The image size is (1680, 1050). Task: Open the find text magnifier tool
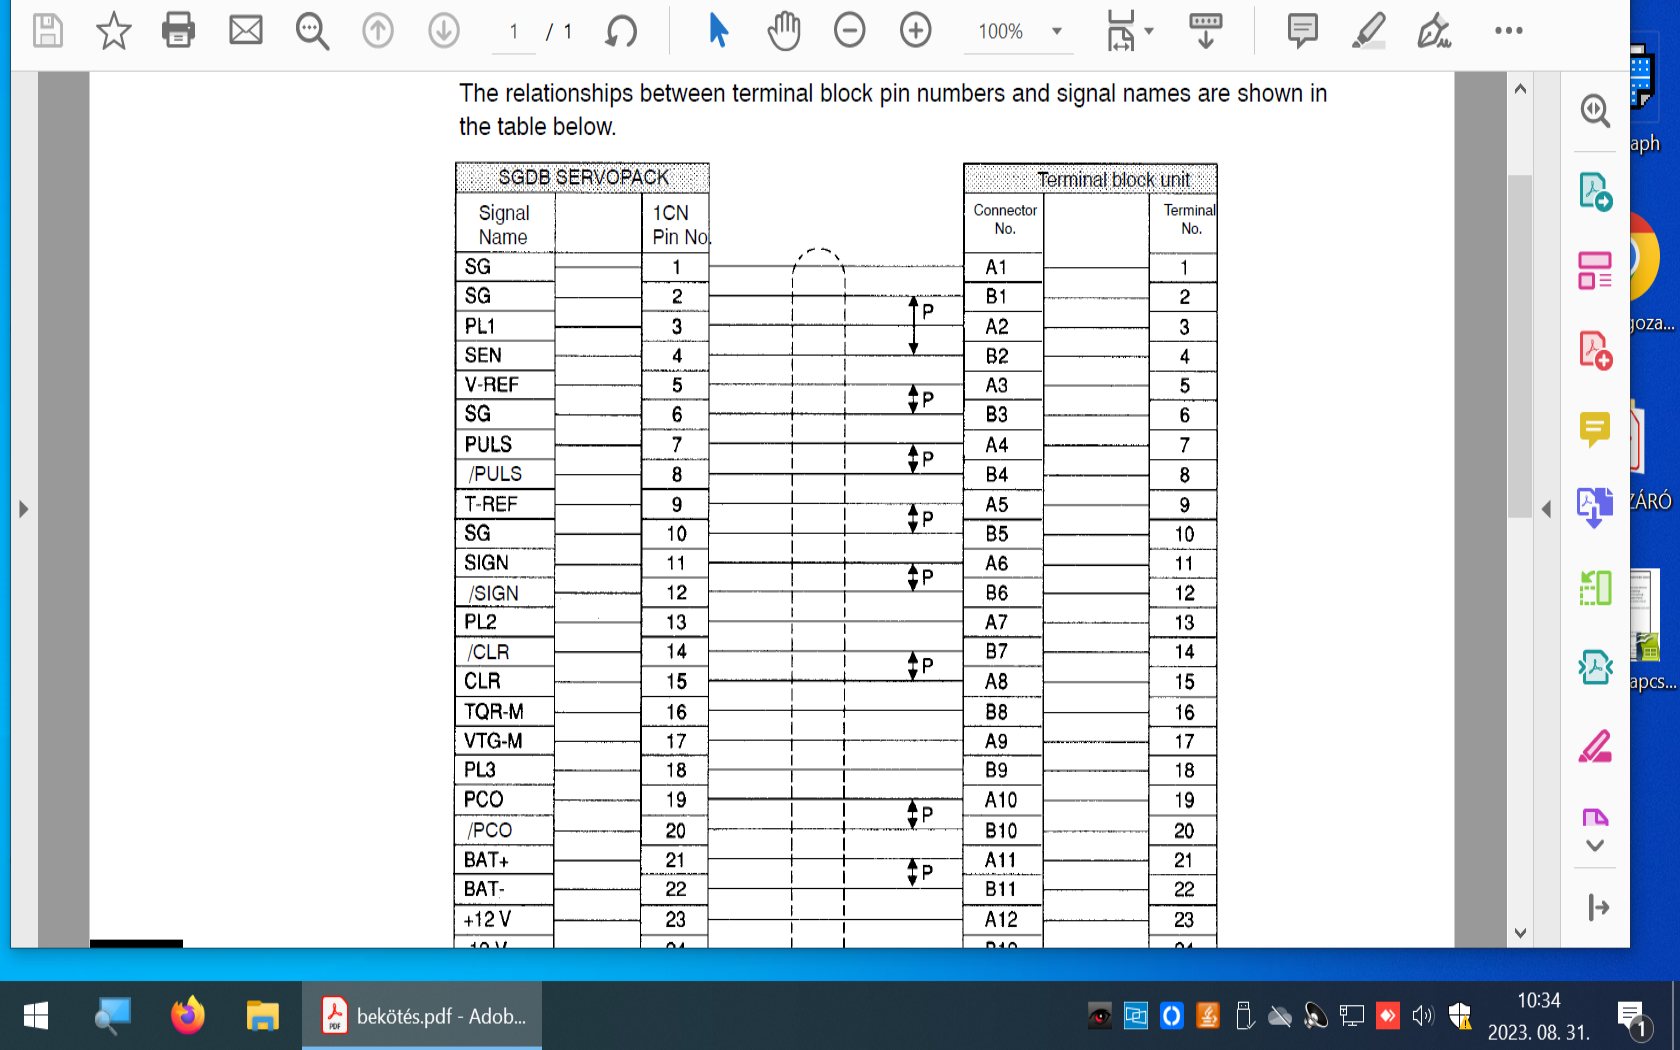tap(312, 31)
